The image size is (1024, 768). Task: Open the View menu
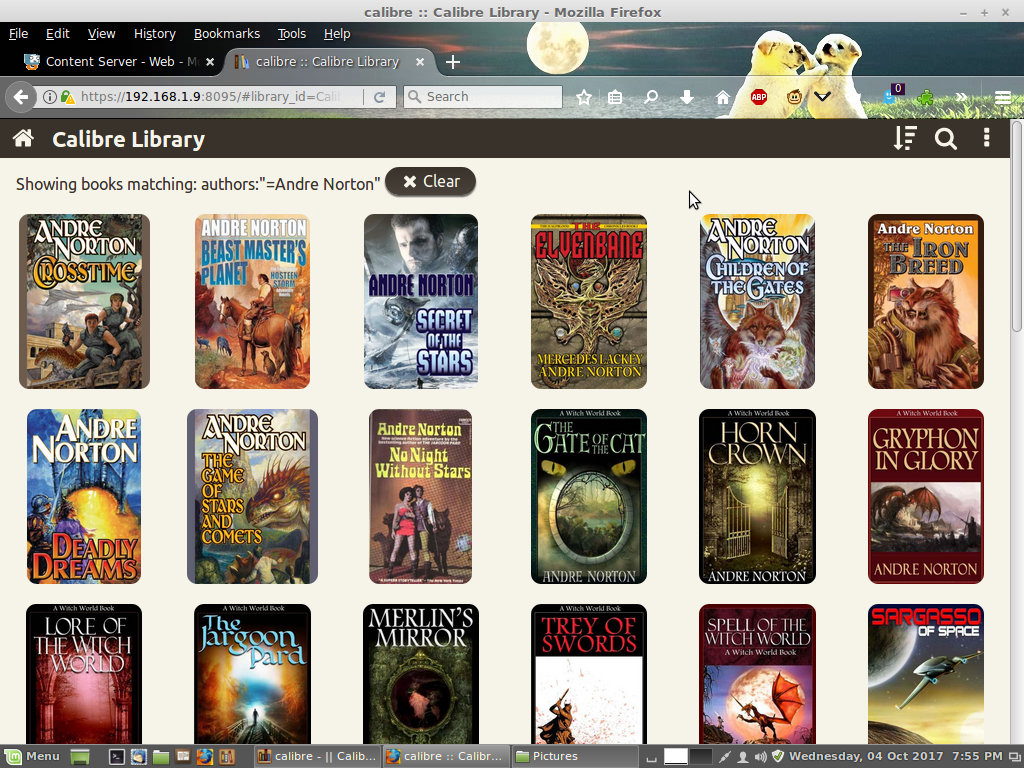pos(101,33)
